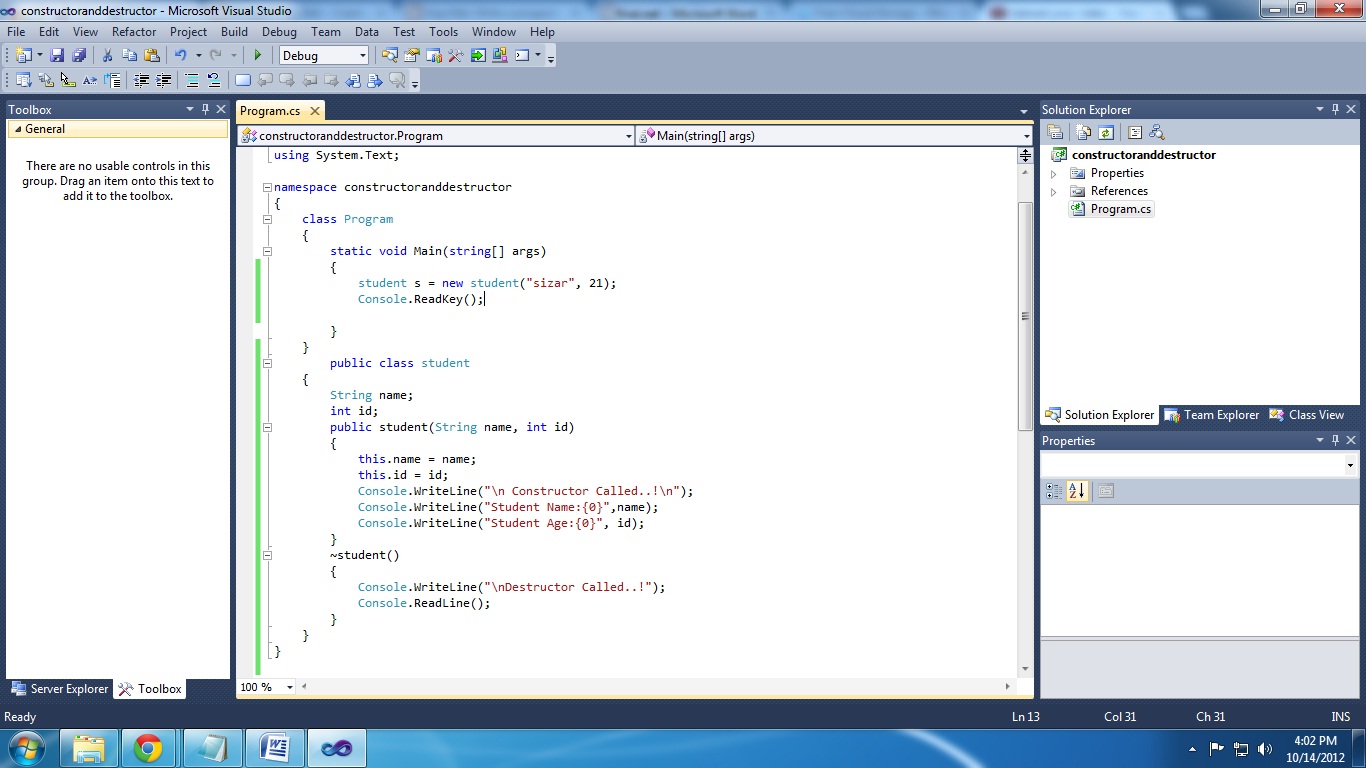Open the constructoranddestructor.Program type dropdown
The height and width of the screenshot is (768, 1366).
(x=629, y=136)
